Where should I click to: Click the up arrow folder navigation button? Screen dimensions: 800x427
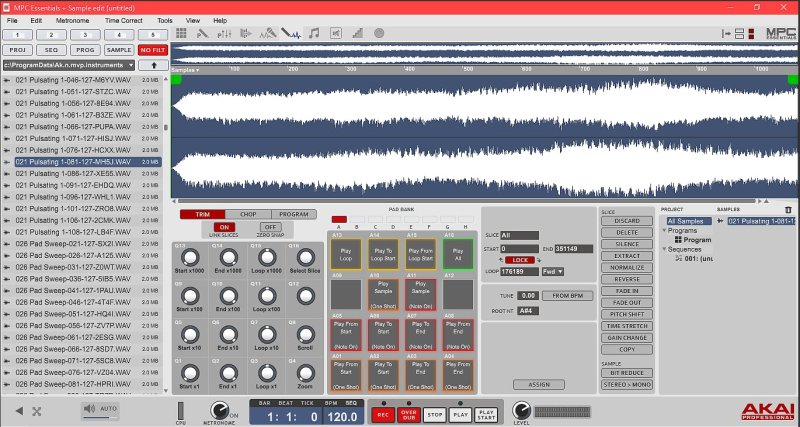(153, 65)
